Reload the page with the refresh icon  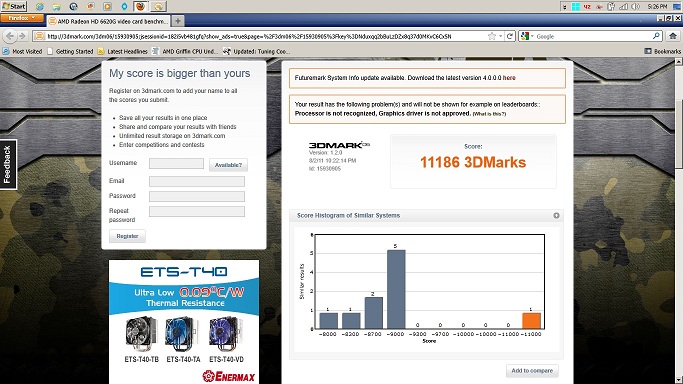[510, 36]
